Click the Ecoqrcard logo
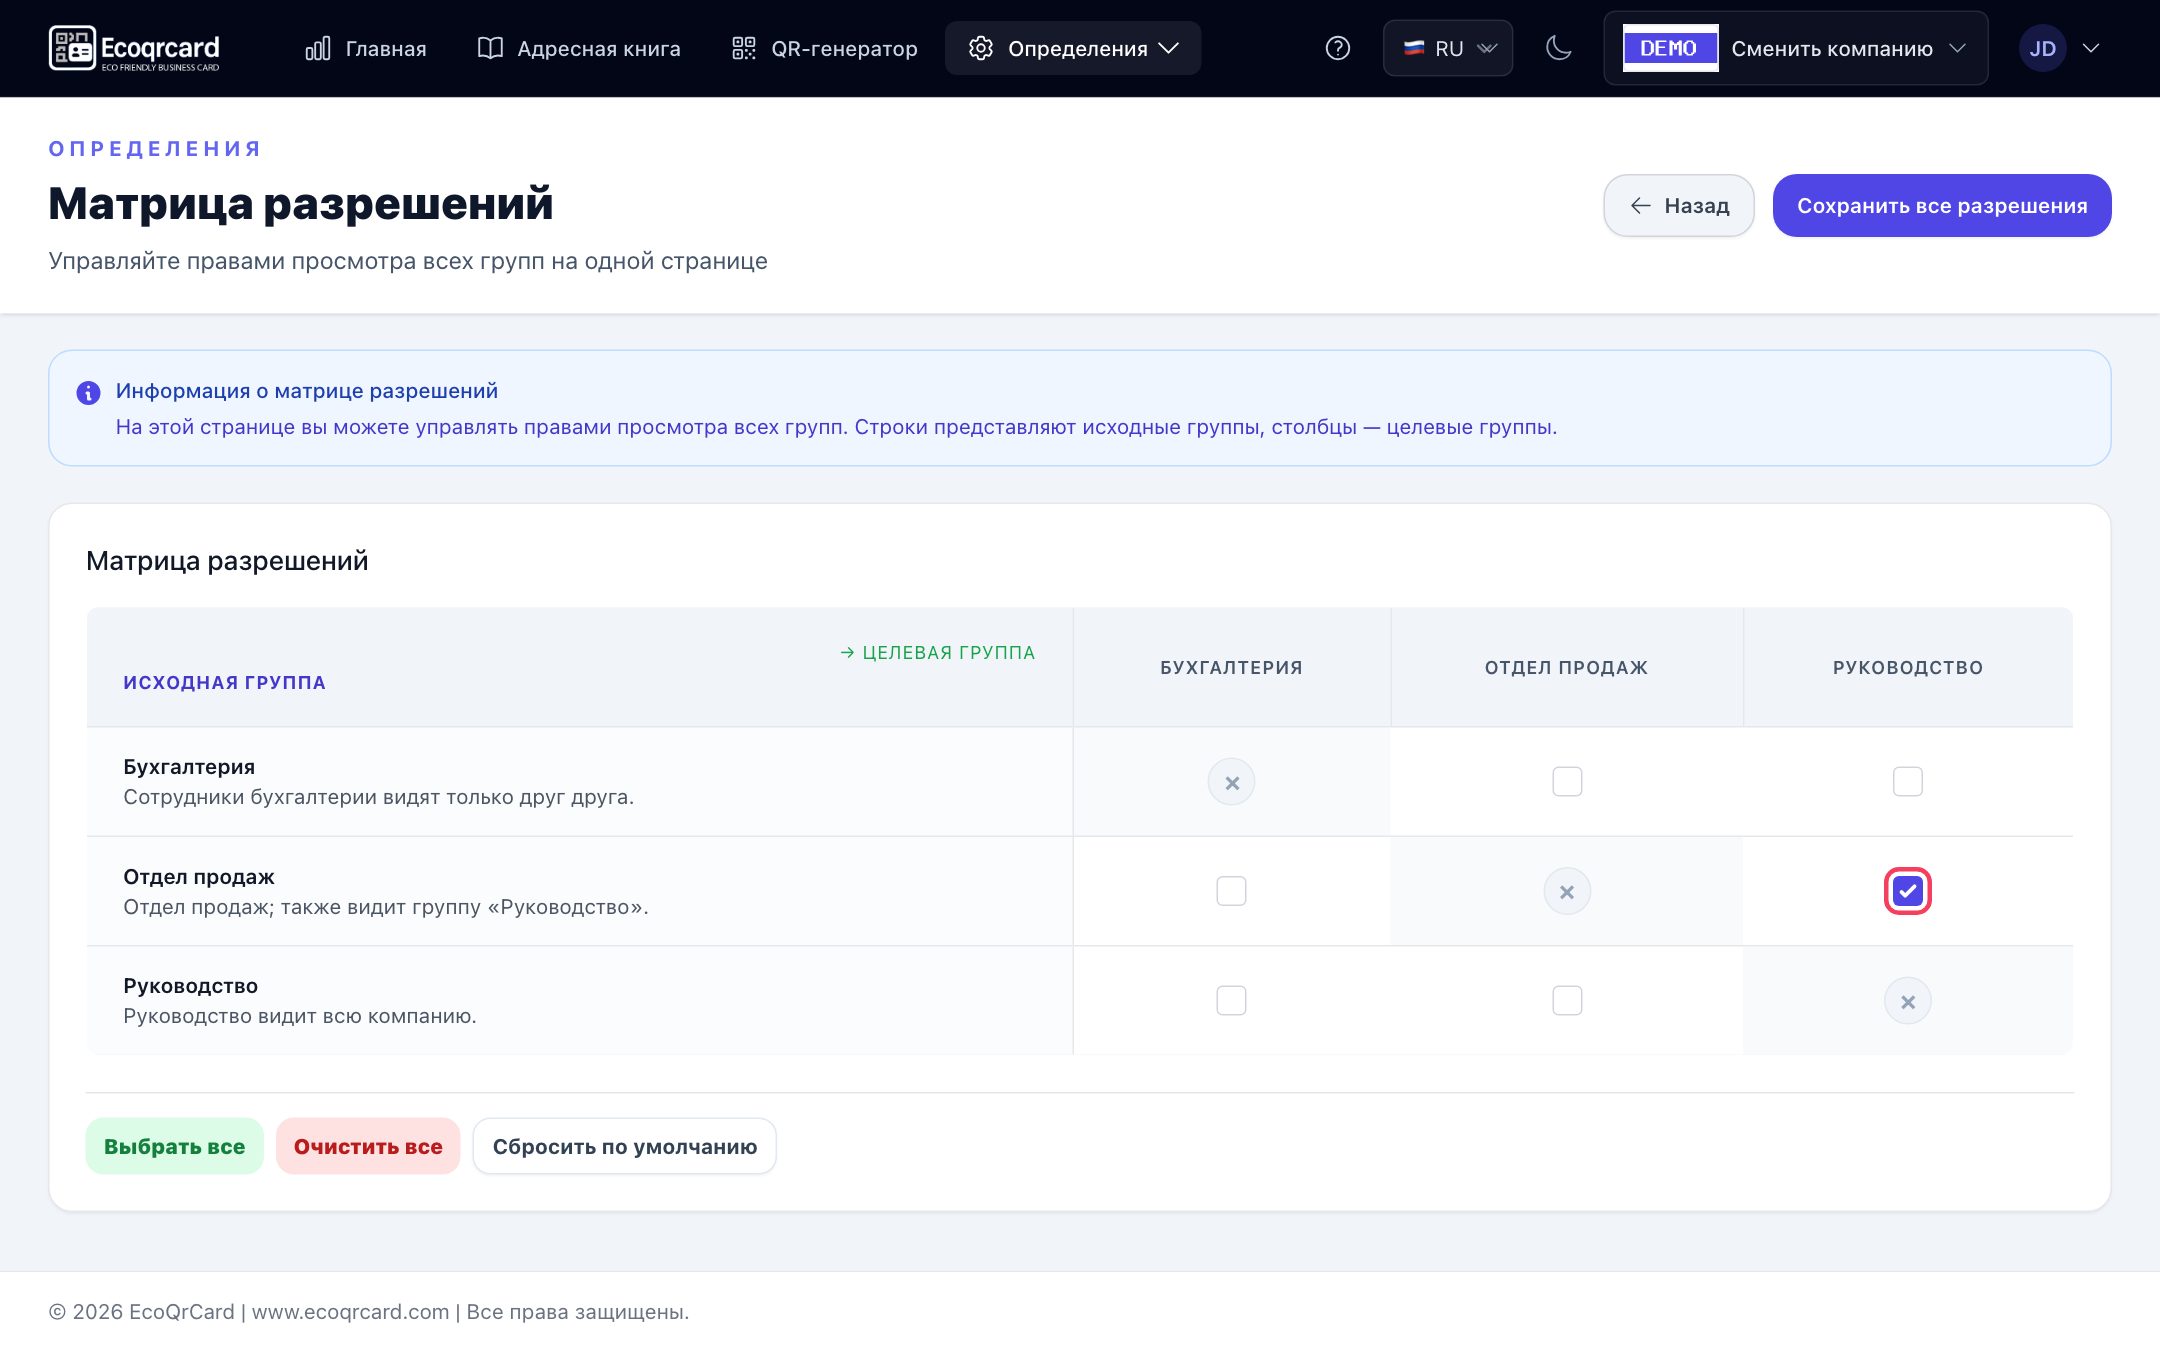This screenshot has width=2160, height=1350. (134, 48)
